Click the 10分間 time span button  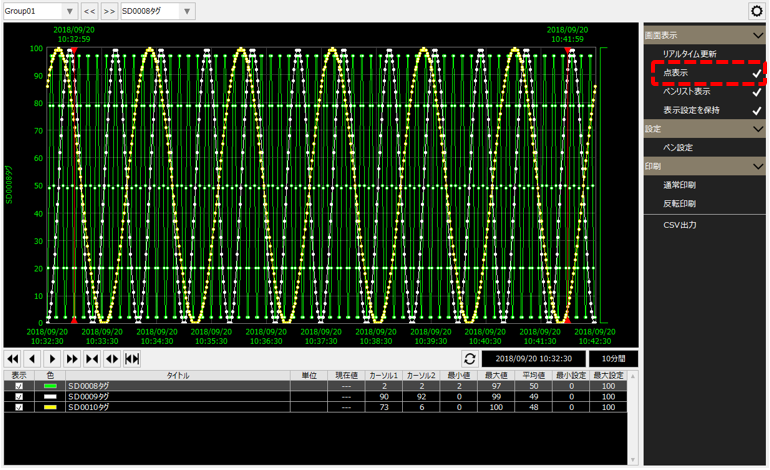(613, 358)
